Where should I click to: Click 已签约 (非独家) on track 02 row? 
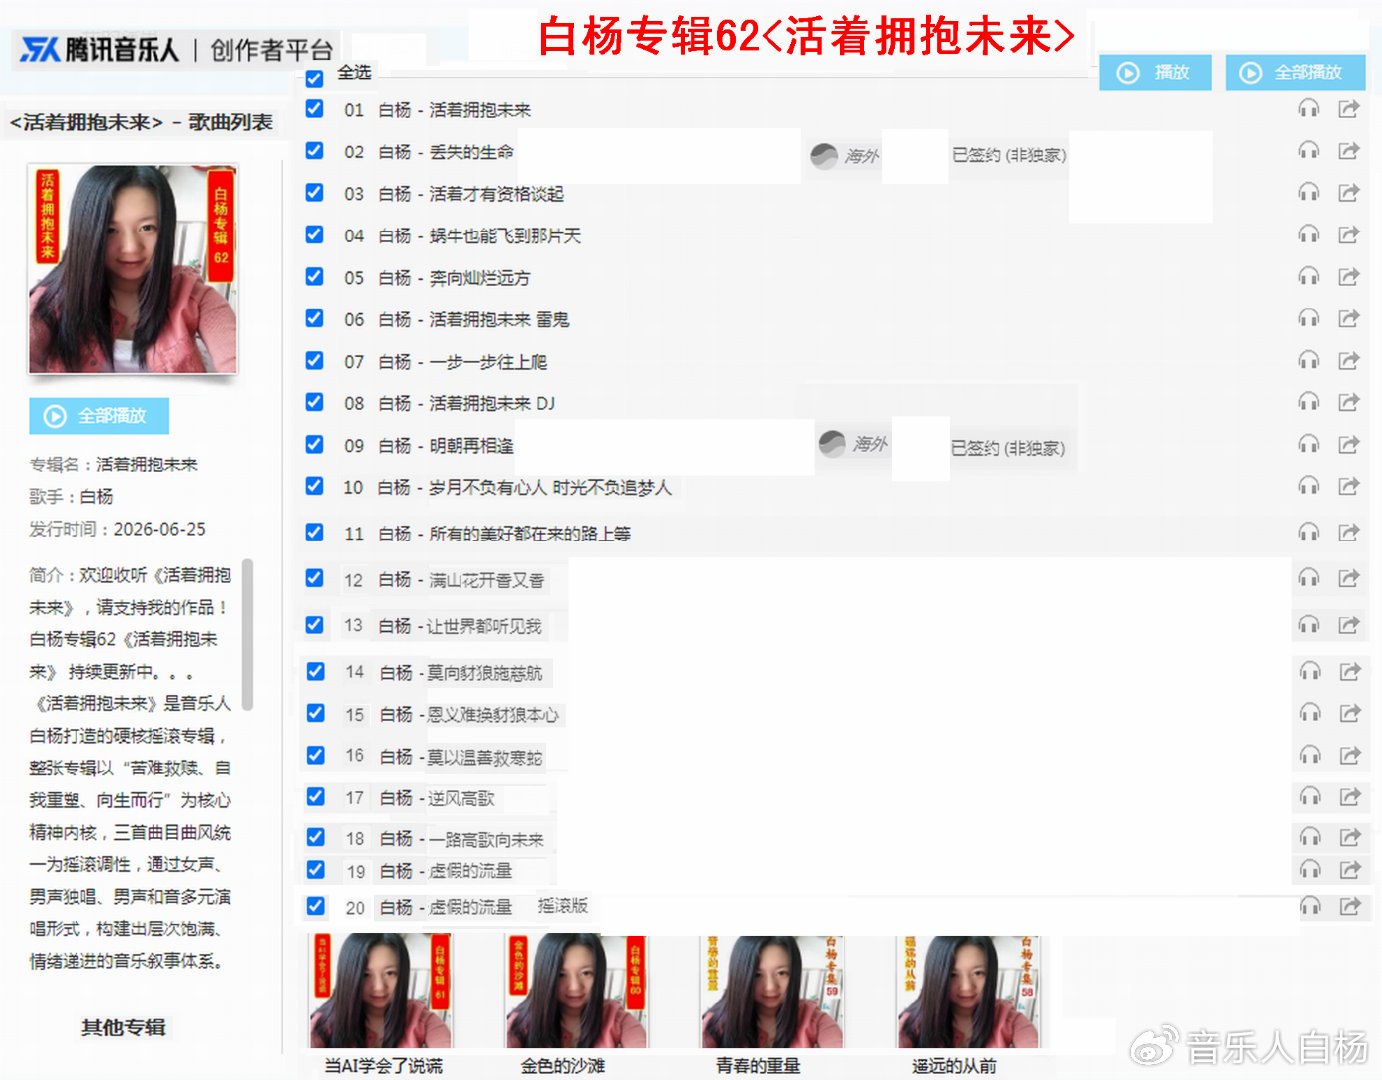coord(1009,155)
